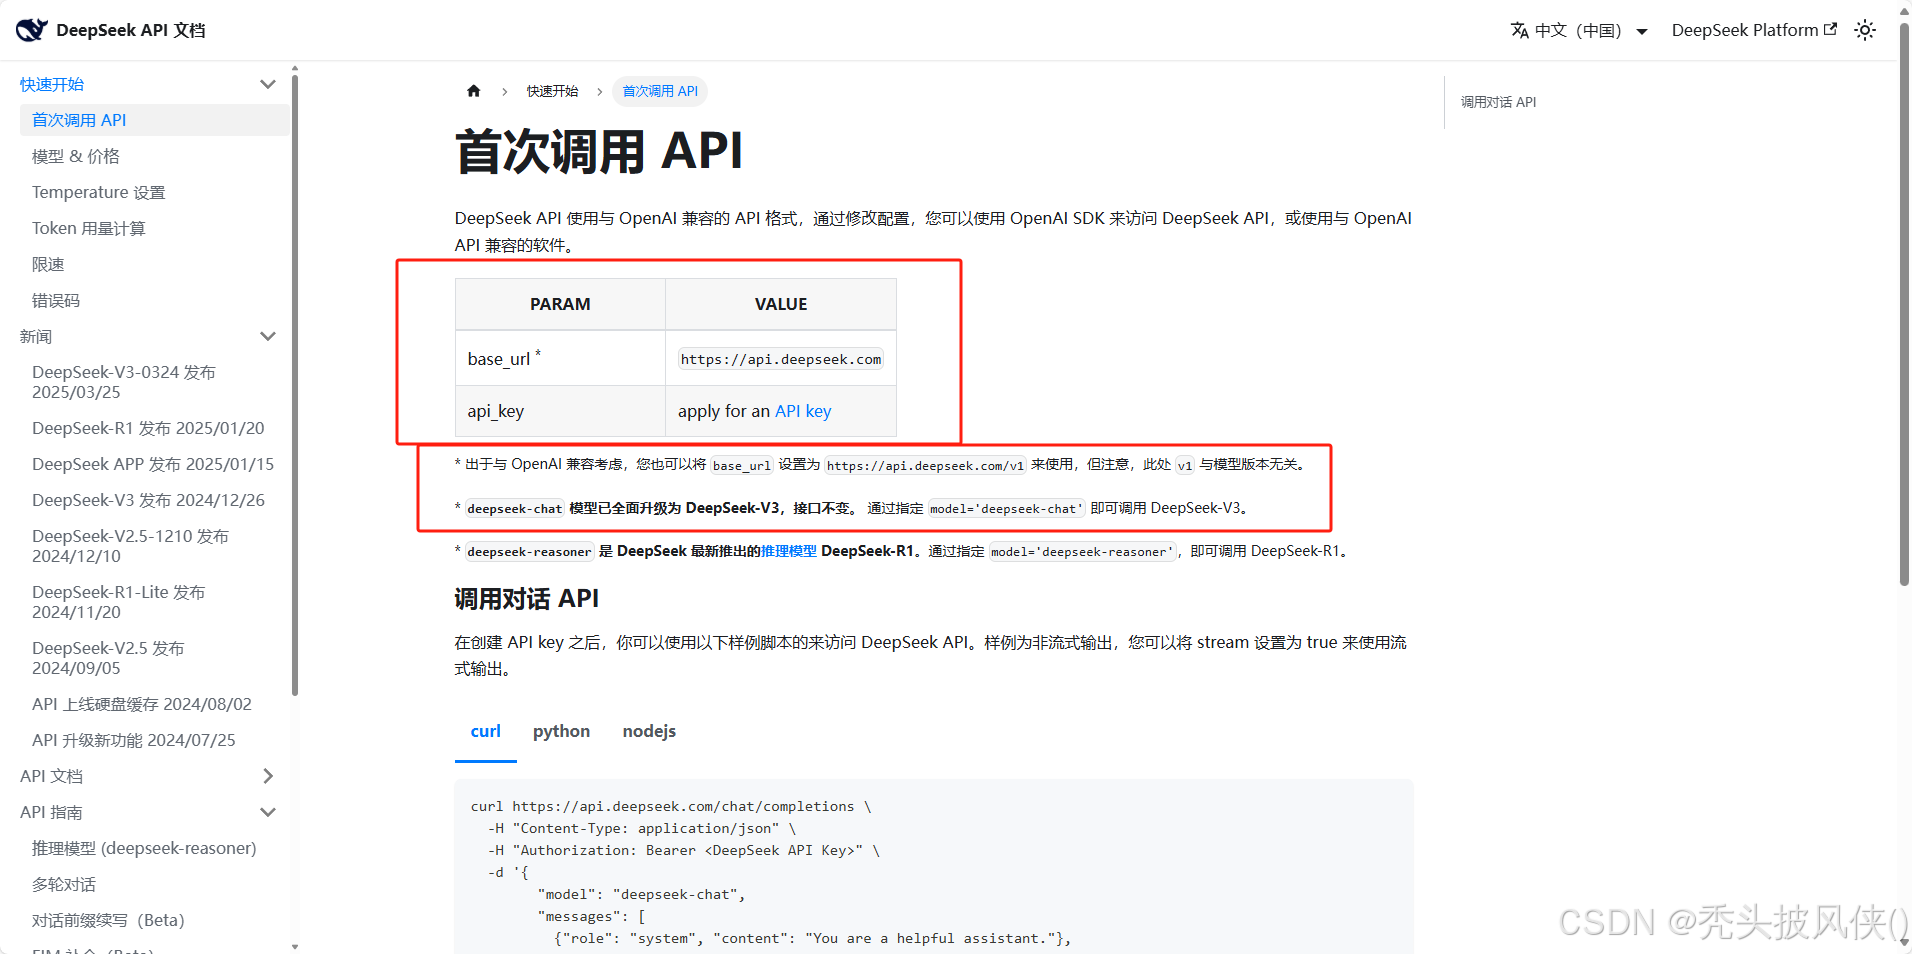Screen dimensions: 1912x954
Task: Click sidebar scrollbar down arrow
Action: (x=295, y=945)
